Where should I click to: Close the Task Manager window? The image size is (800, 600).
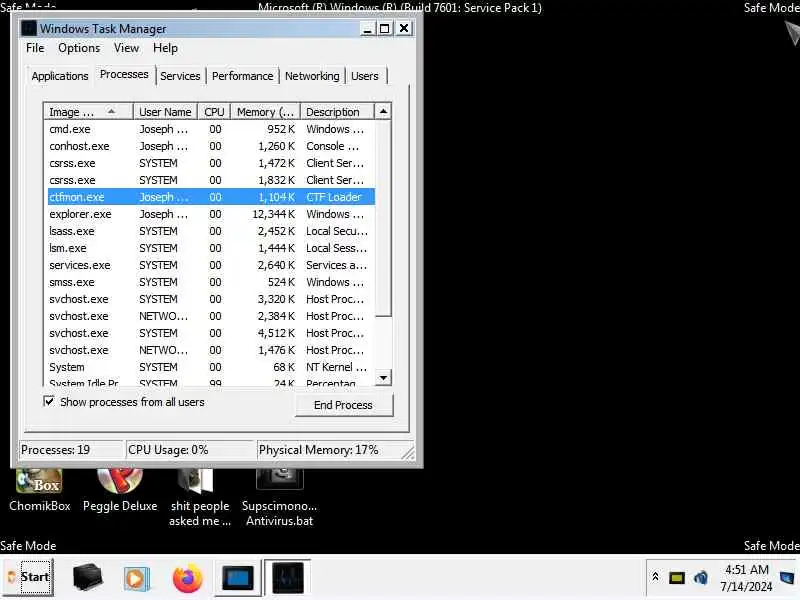404,28
